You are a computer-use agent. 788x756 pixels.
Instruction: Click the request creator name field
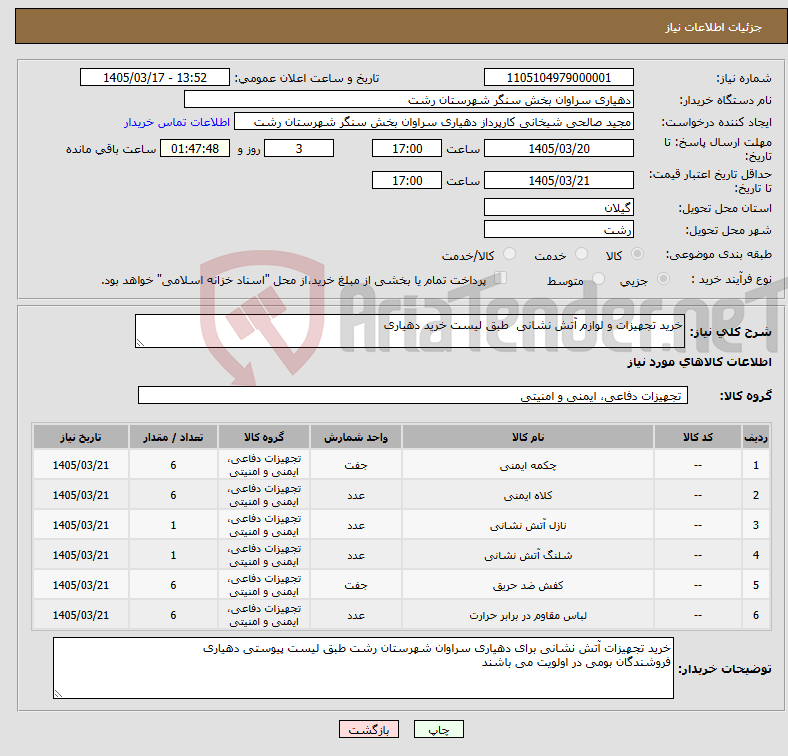[434, 122]
